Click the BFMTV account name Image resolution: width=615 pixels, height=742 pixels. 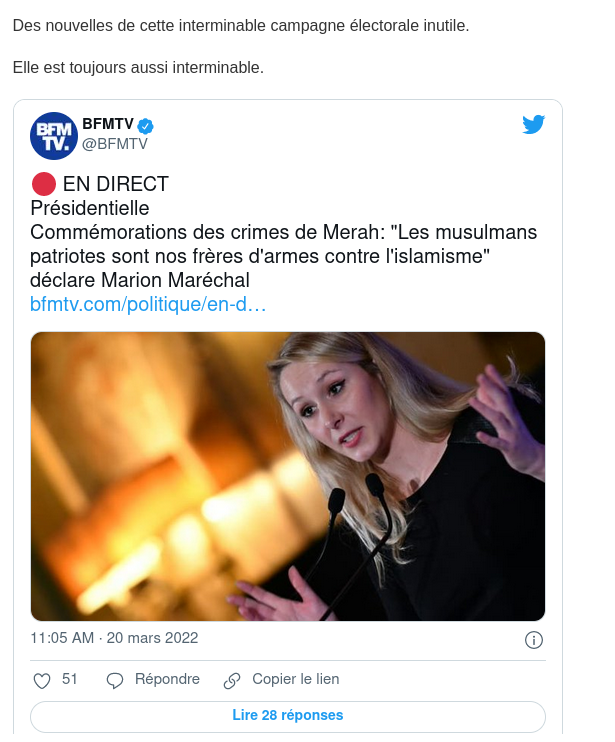click(108, 124)
